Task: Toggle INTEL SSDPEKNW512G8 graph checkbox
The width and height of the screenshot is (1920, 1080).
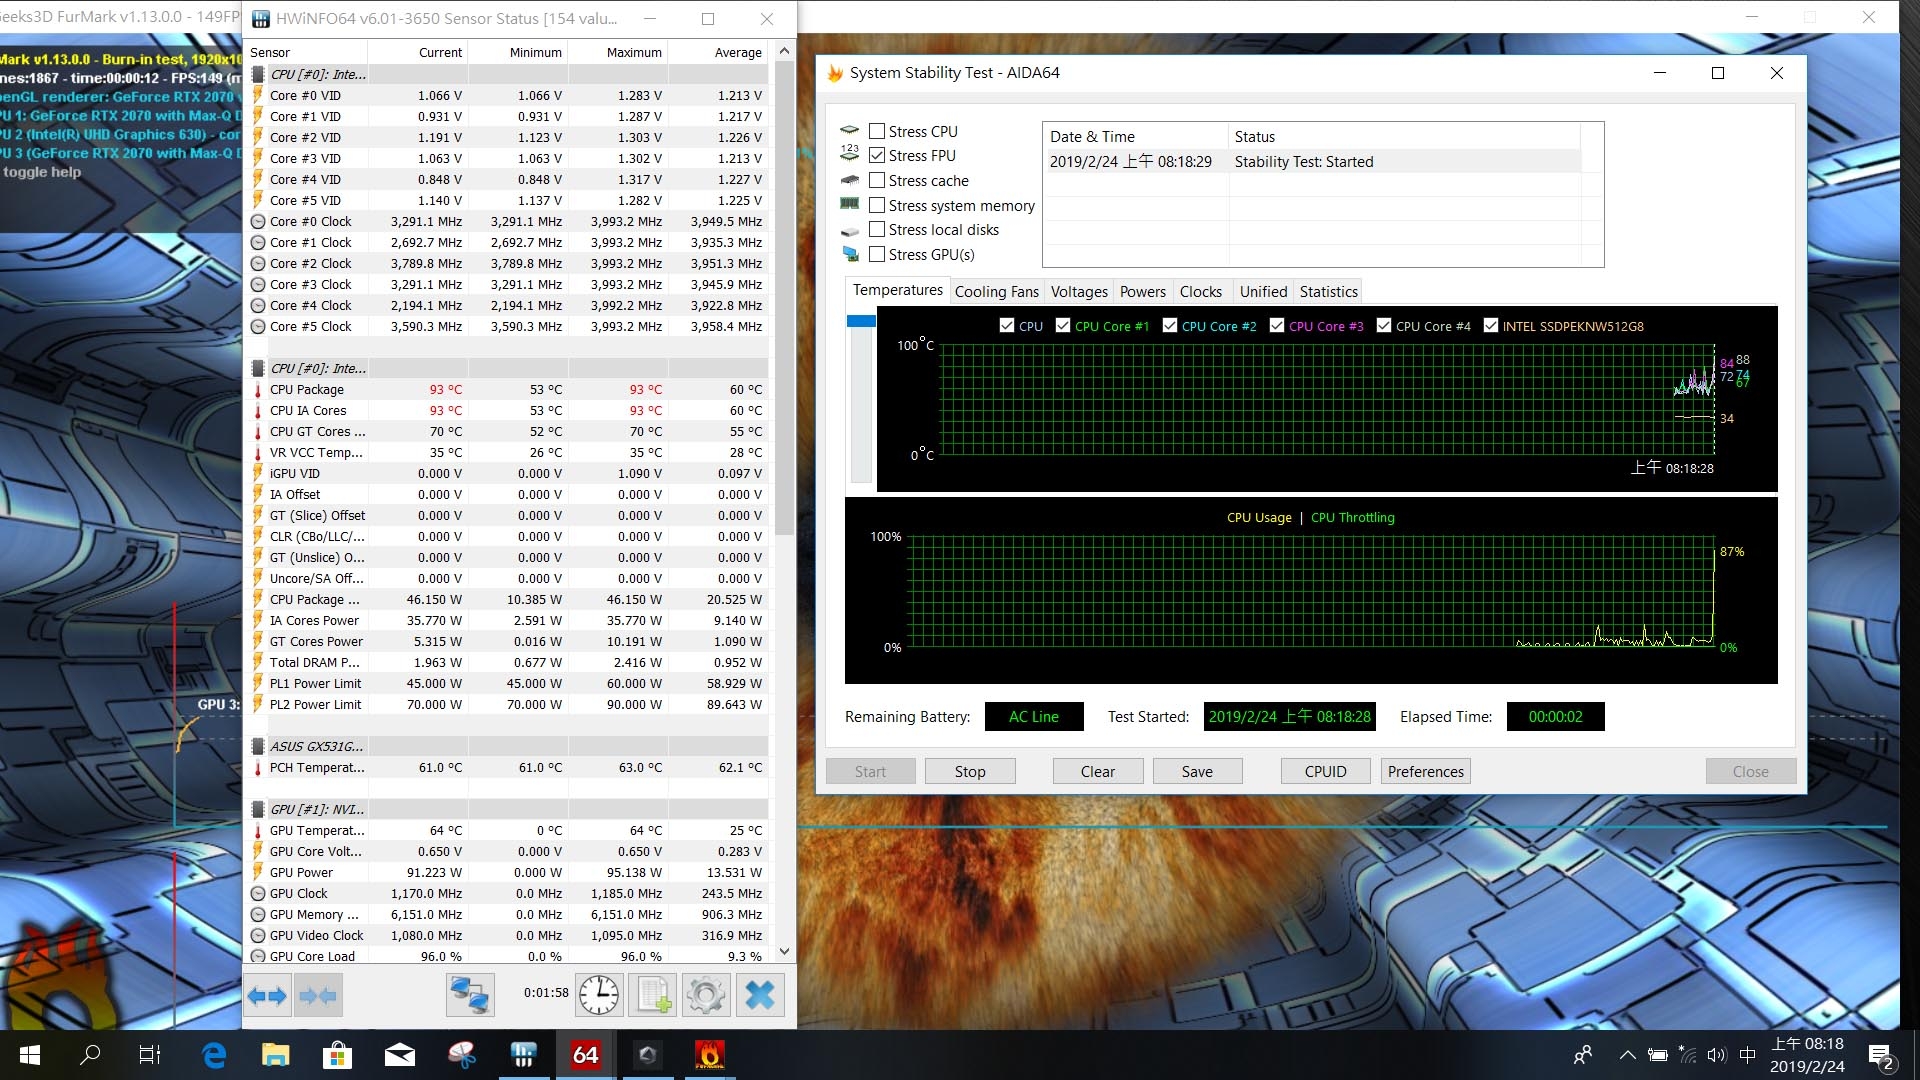Action: [1491, 325]
